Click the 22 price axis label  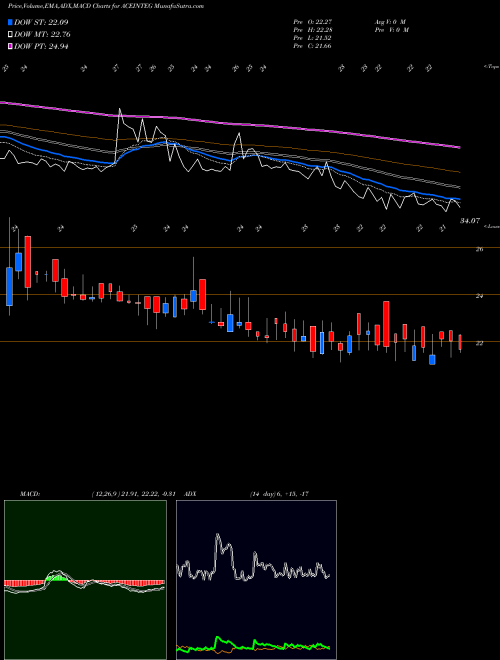click(479, 343)
